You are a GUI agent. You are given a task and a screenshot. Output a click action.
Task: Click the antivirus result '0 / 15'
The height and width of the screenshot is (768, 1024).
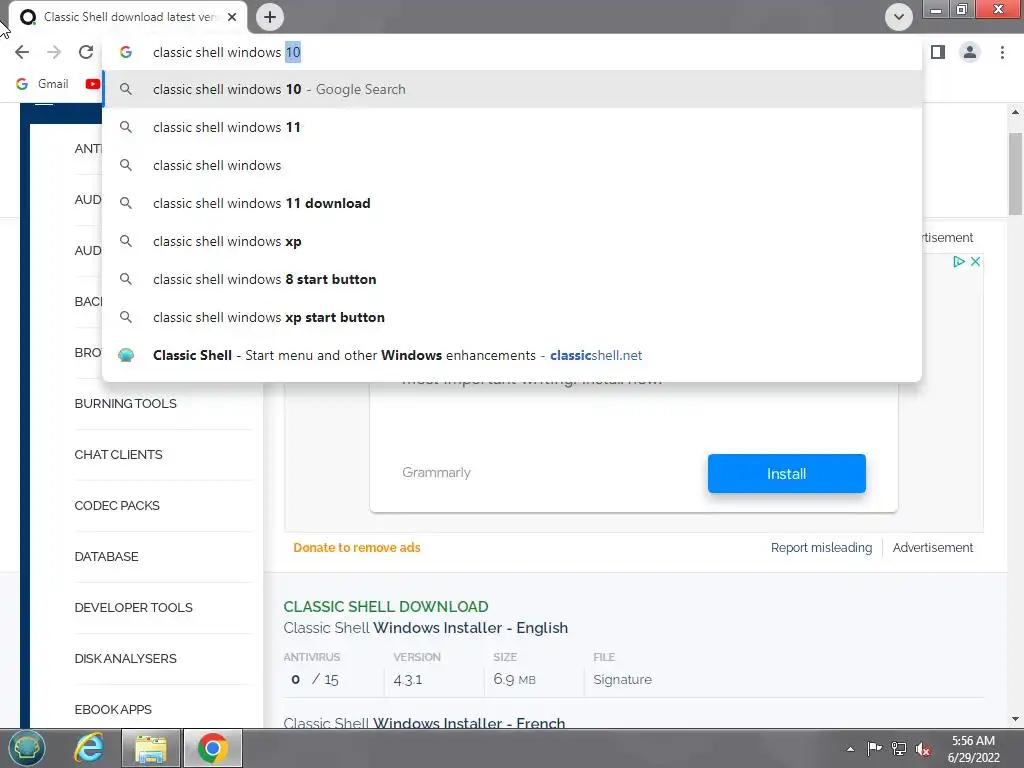[315, 679]
